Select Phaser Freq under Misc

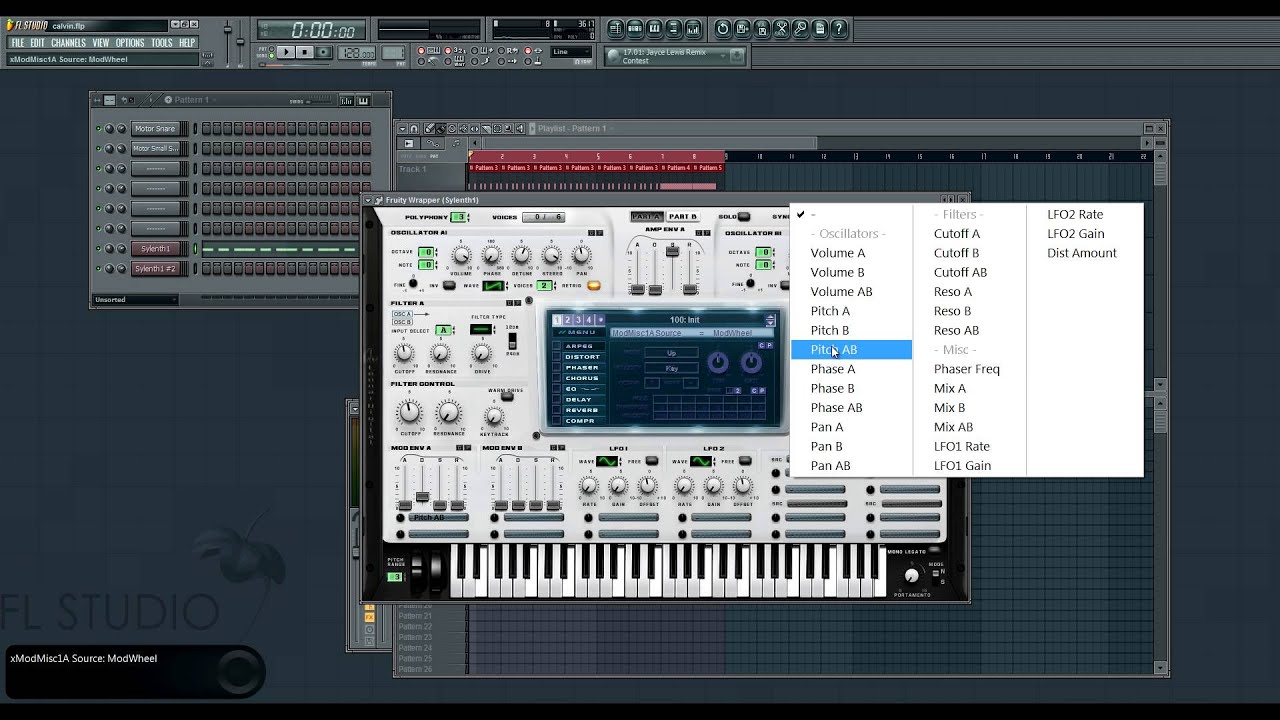967,369
